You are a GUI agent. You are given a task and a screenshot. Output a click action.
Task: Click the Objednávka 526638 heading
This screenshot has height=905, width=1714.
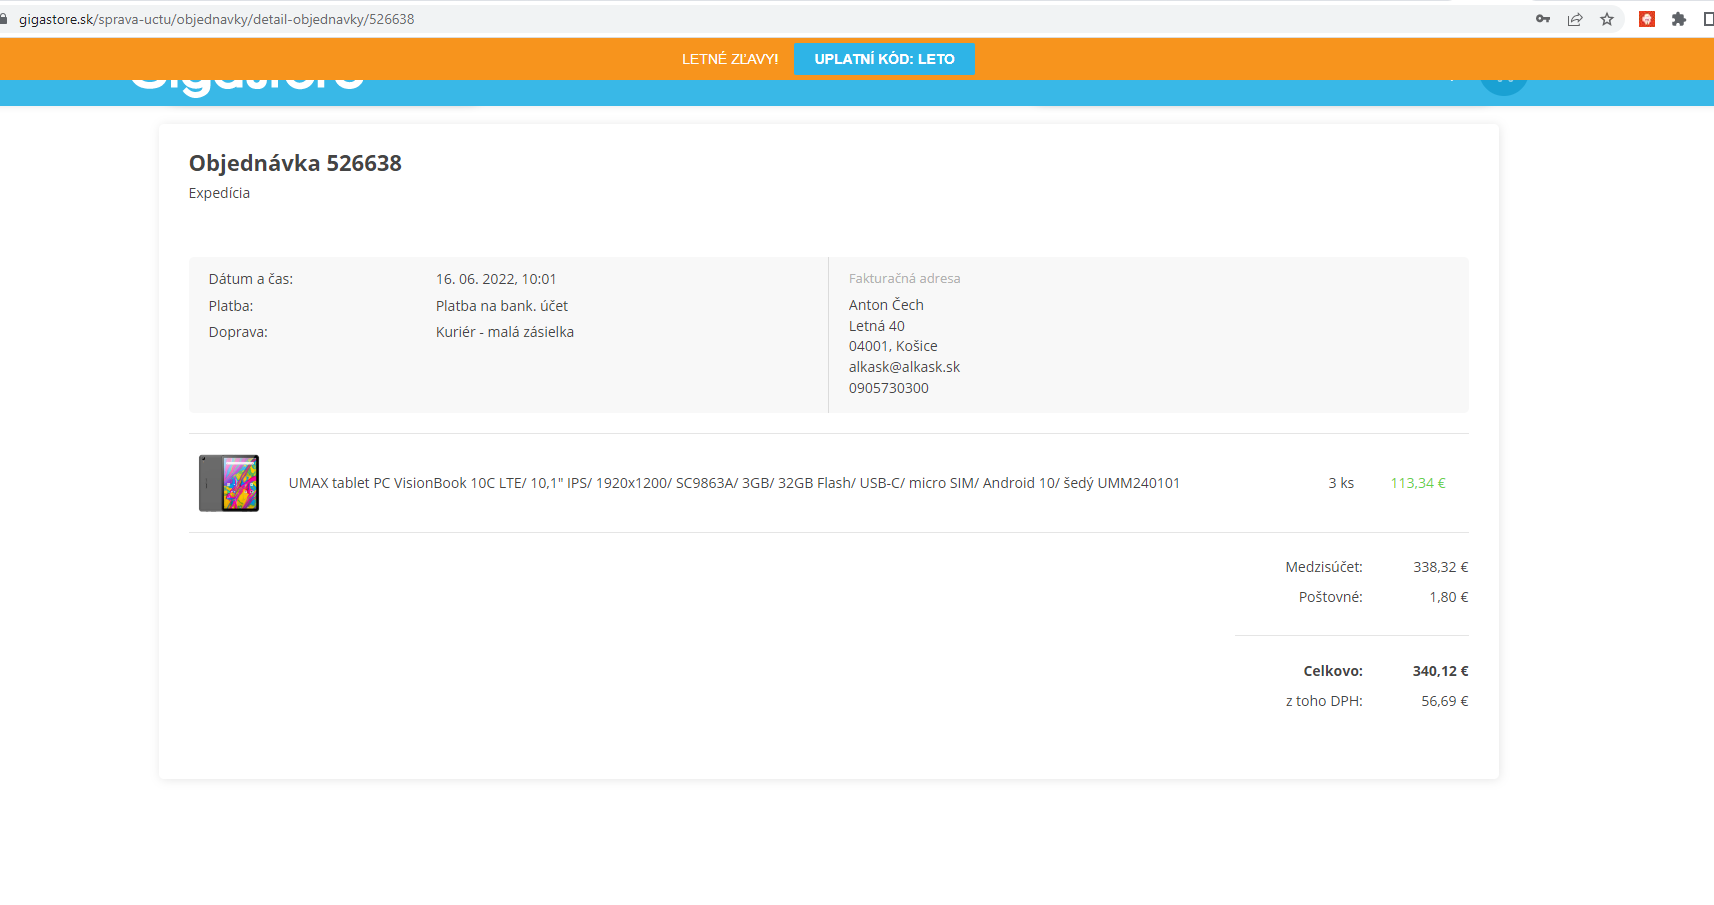click(x=295, y=163)
